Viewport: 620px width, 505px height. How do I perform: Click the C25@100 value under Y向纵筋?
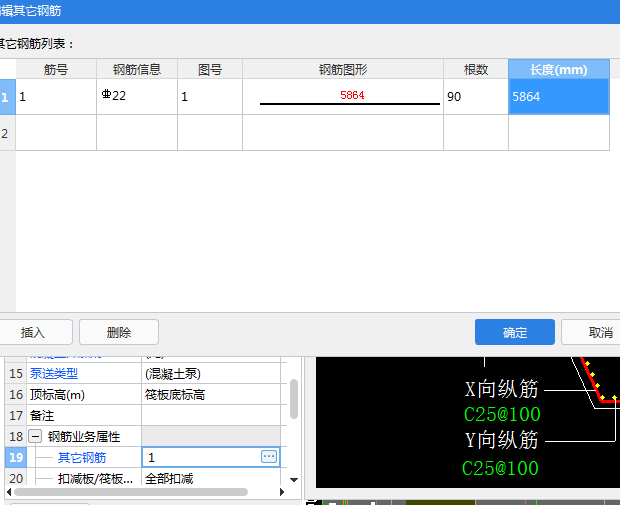click(500, 468)
